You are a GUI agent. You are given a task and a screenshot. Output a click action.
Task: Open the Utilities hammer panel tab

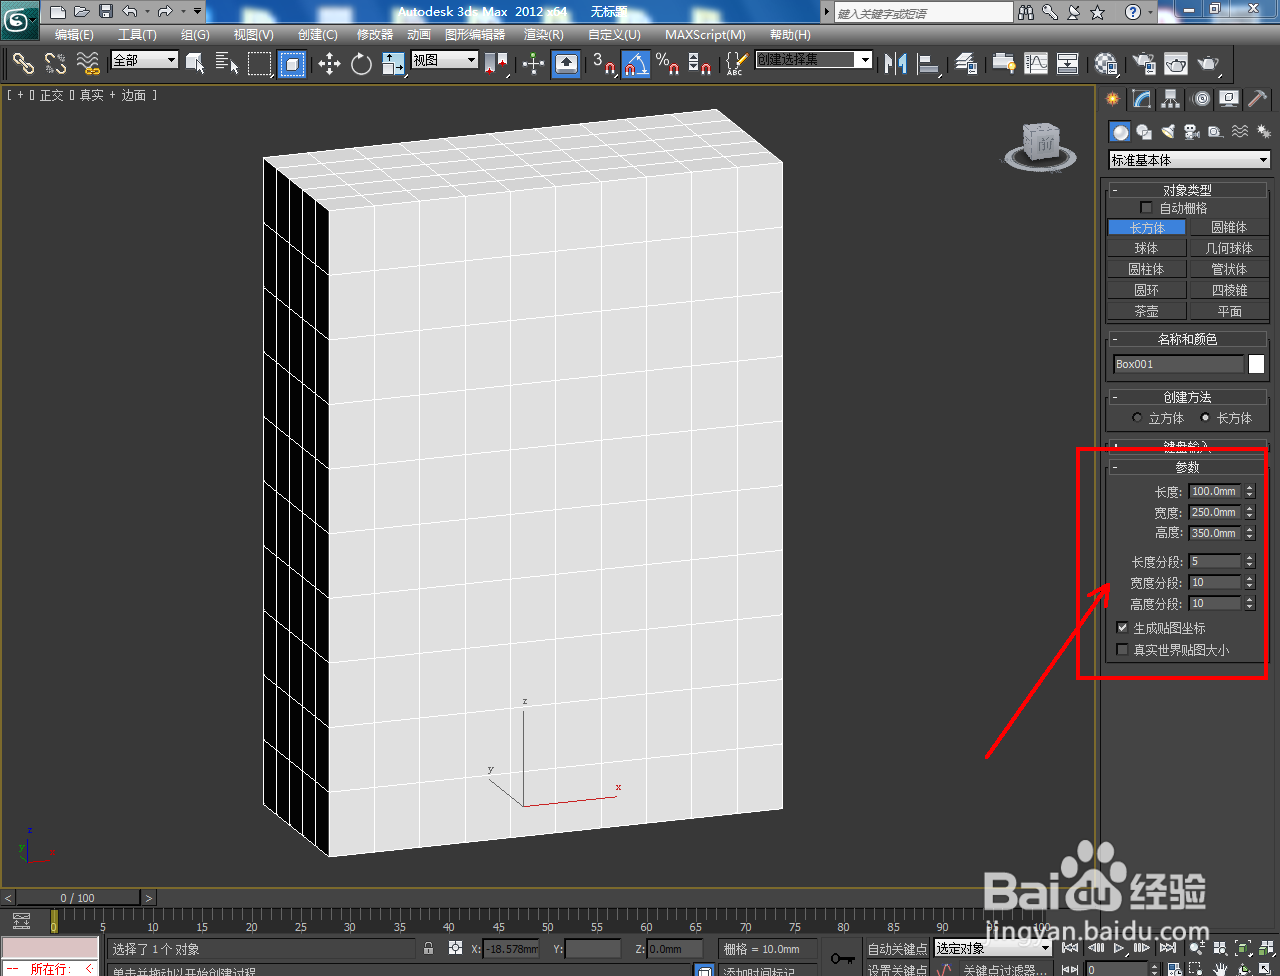point(1258,99)
